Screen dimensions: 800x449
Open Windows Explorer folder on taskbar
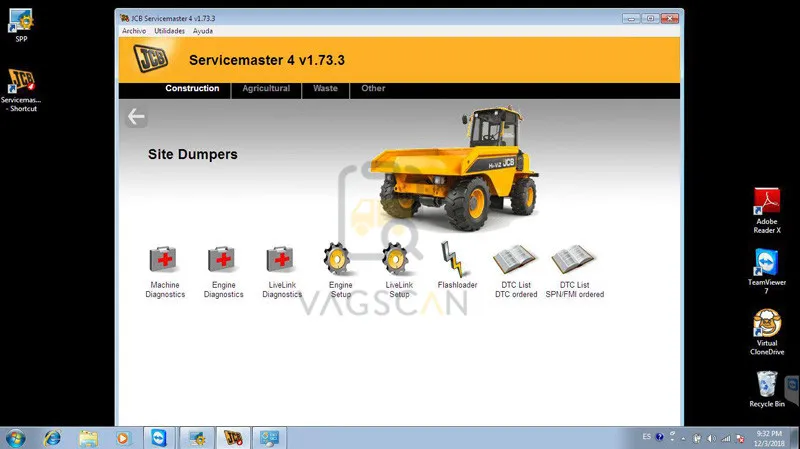[x=88, y=438]
